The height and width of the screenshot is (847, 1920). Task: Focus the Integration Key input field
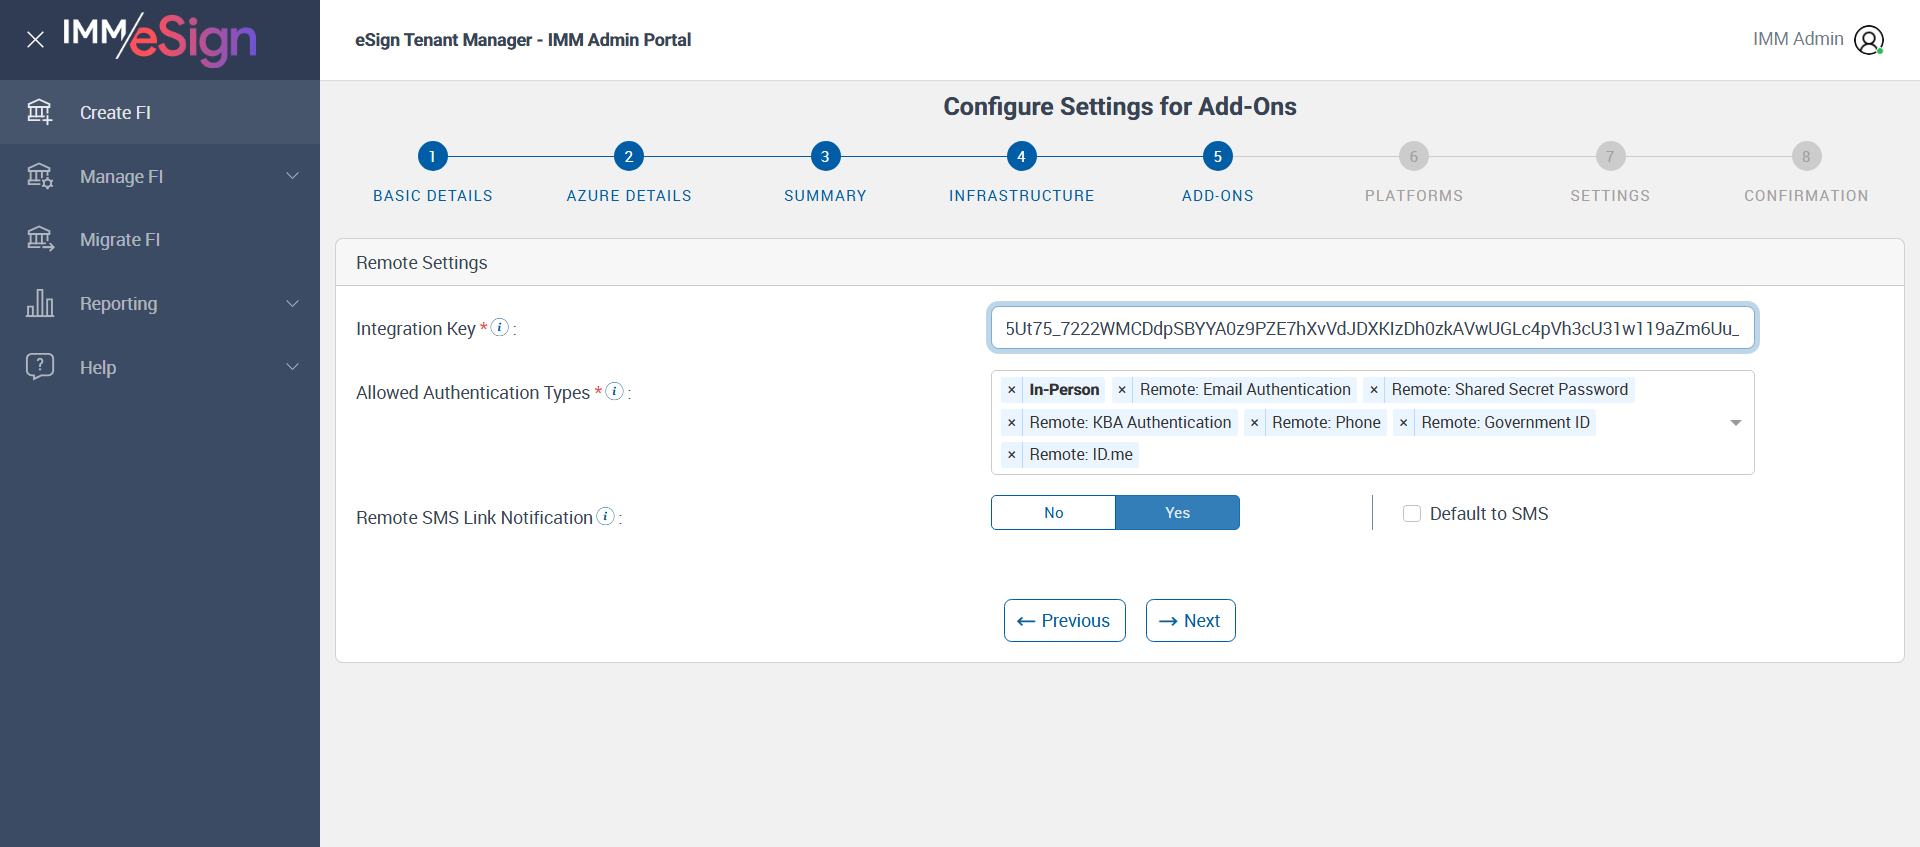pyautogui.click(x=1372, y=329)
